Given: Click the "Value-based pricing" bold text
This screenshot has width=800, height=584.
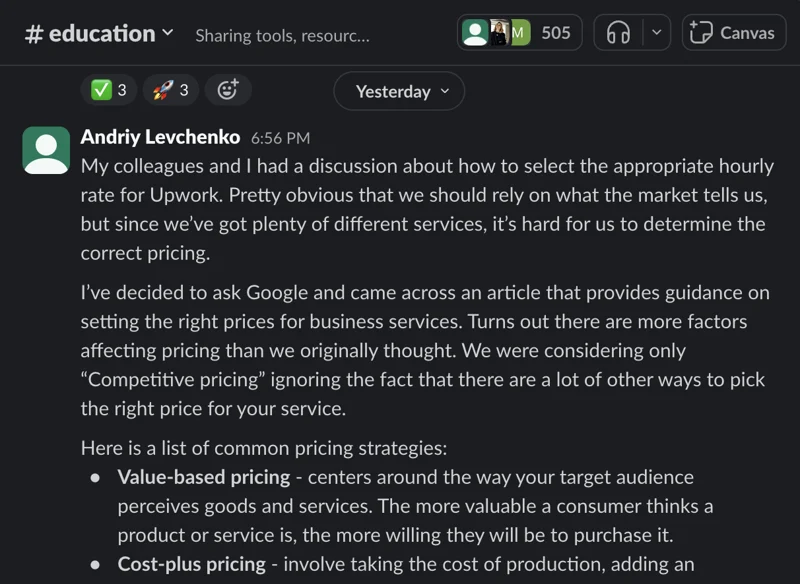Looking at the screenshot, I should pyautogui.click(x=204, y=477).
